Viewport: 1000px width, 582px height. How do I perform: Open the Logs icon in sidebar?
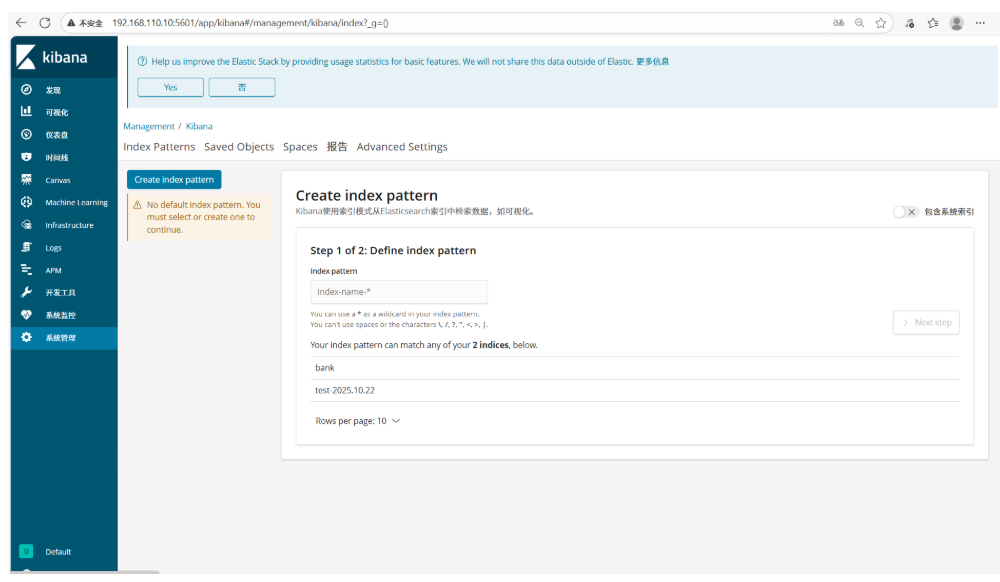click(26, 247)
